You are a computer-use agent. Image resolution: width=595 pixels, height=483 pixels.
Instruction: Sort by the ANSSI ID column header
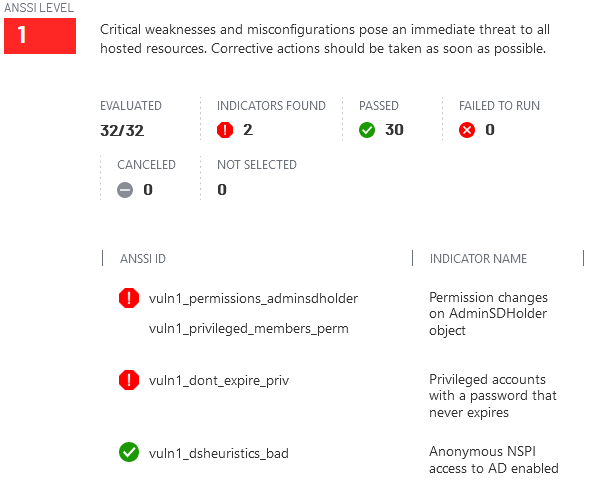pyautogui.click(x=143, y=259)
